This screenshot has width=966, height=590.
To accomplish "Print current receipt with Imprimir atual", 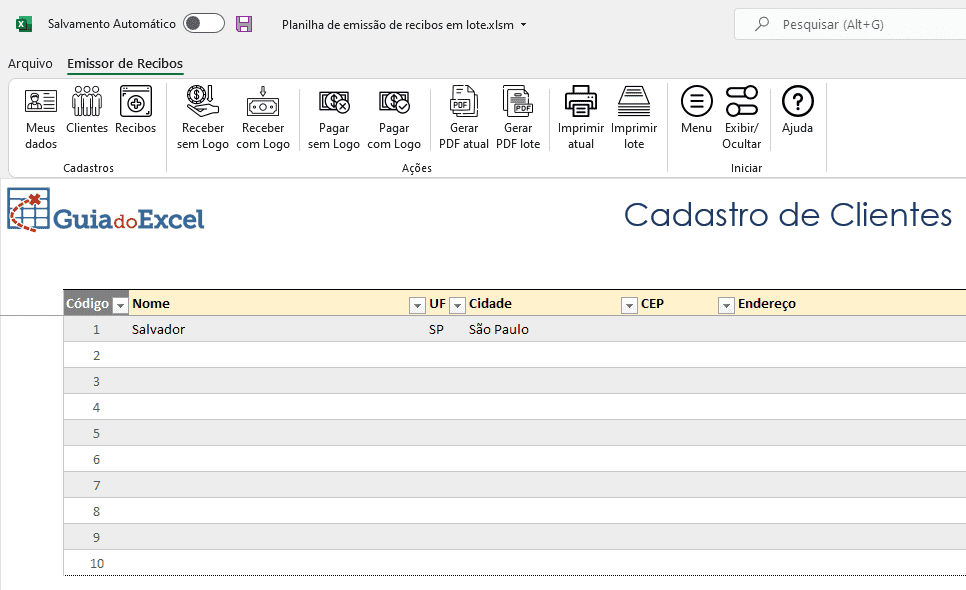I will click(580, 116).
